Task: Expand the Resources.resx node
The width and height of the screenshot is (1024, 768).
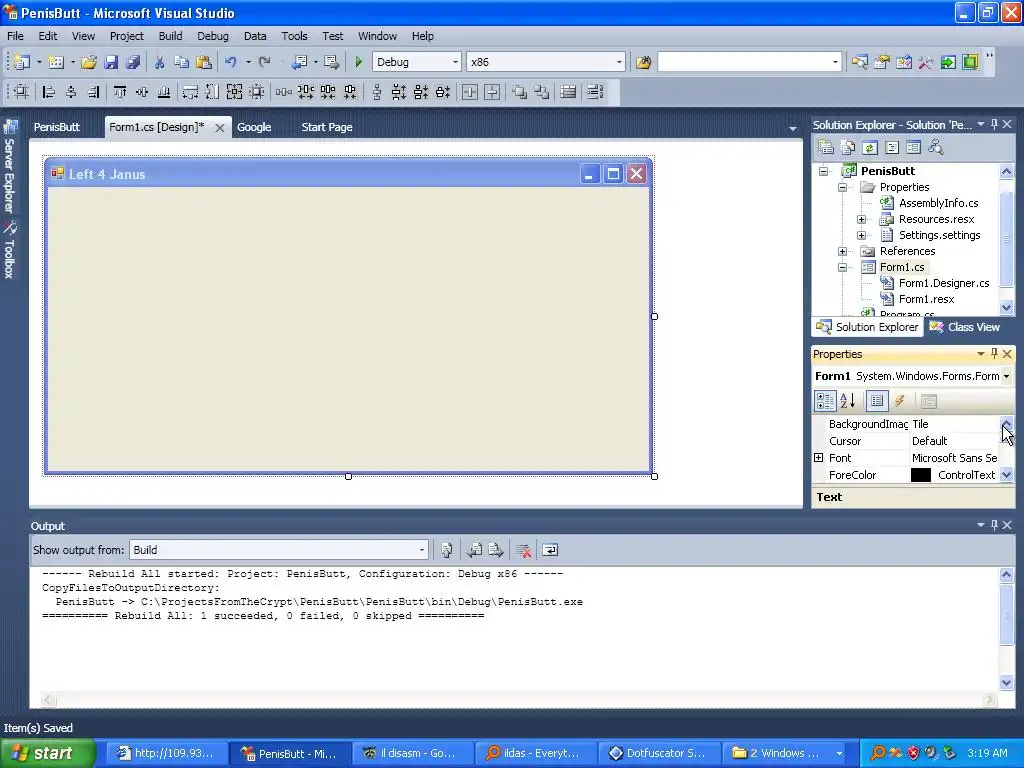Action: coord(861,219)
